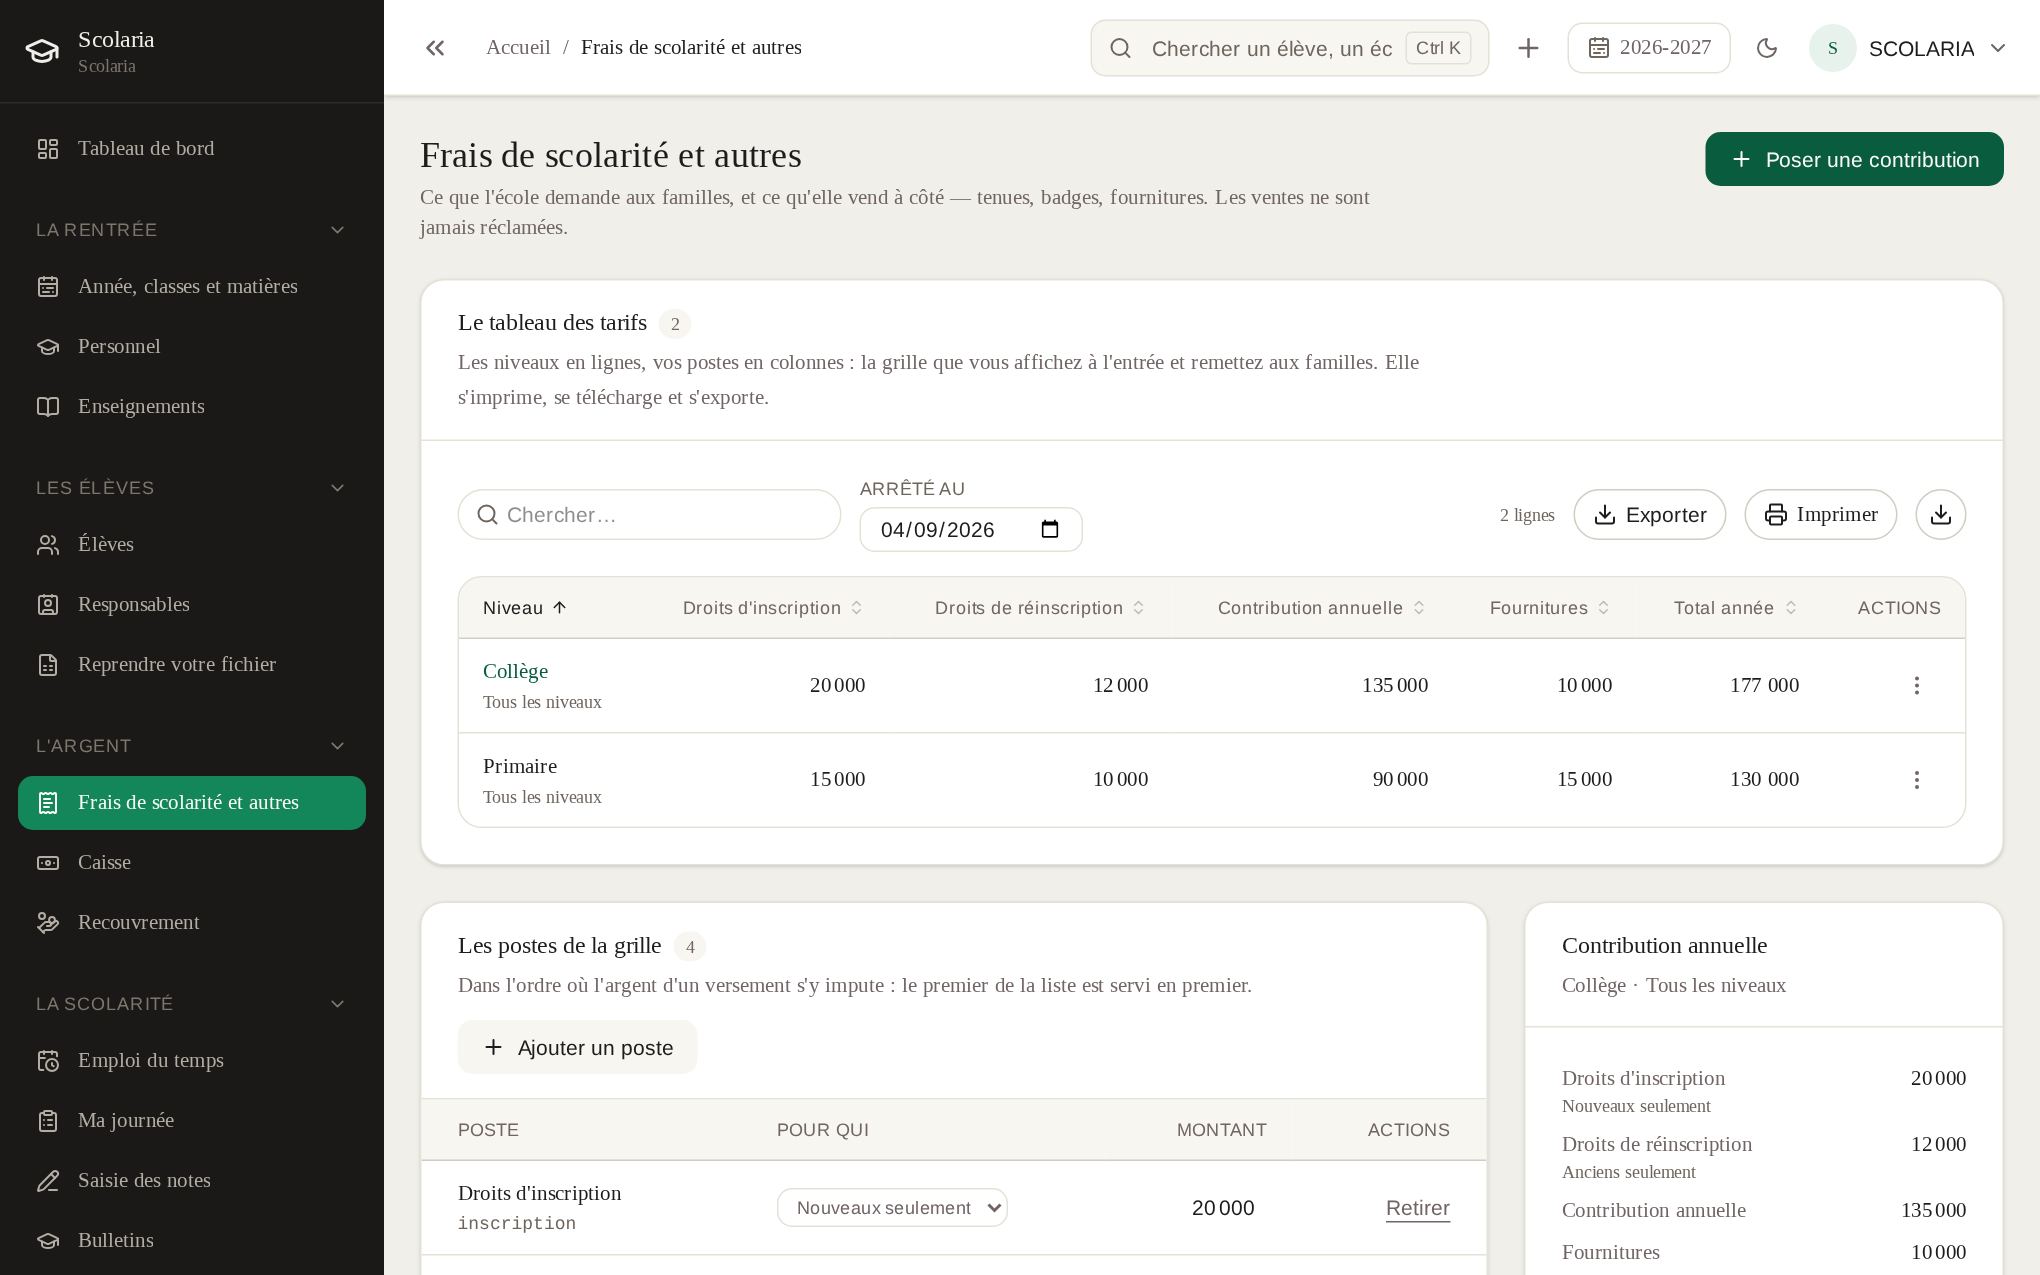Open the date picker calendar icon
2040x1275 pixels.
[x=1049, y=529]
